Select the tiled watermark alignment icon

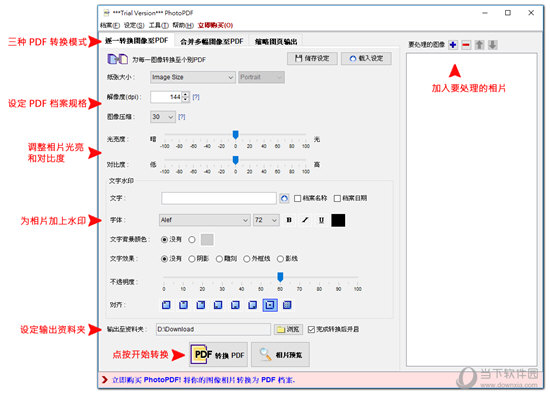(287, 305)
